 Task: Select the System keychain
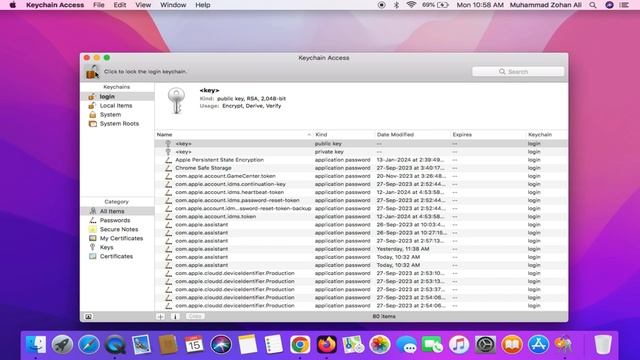click(x=117, y=114)
